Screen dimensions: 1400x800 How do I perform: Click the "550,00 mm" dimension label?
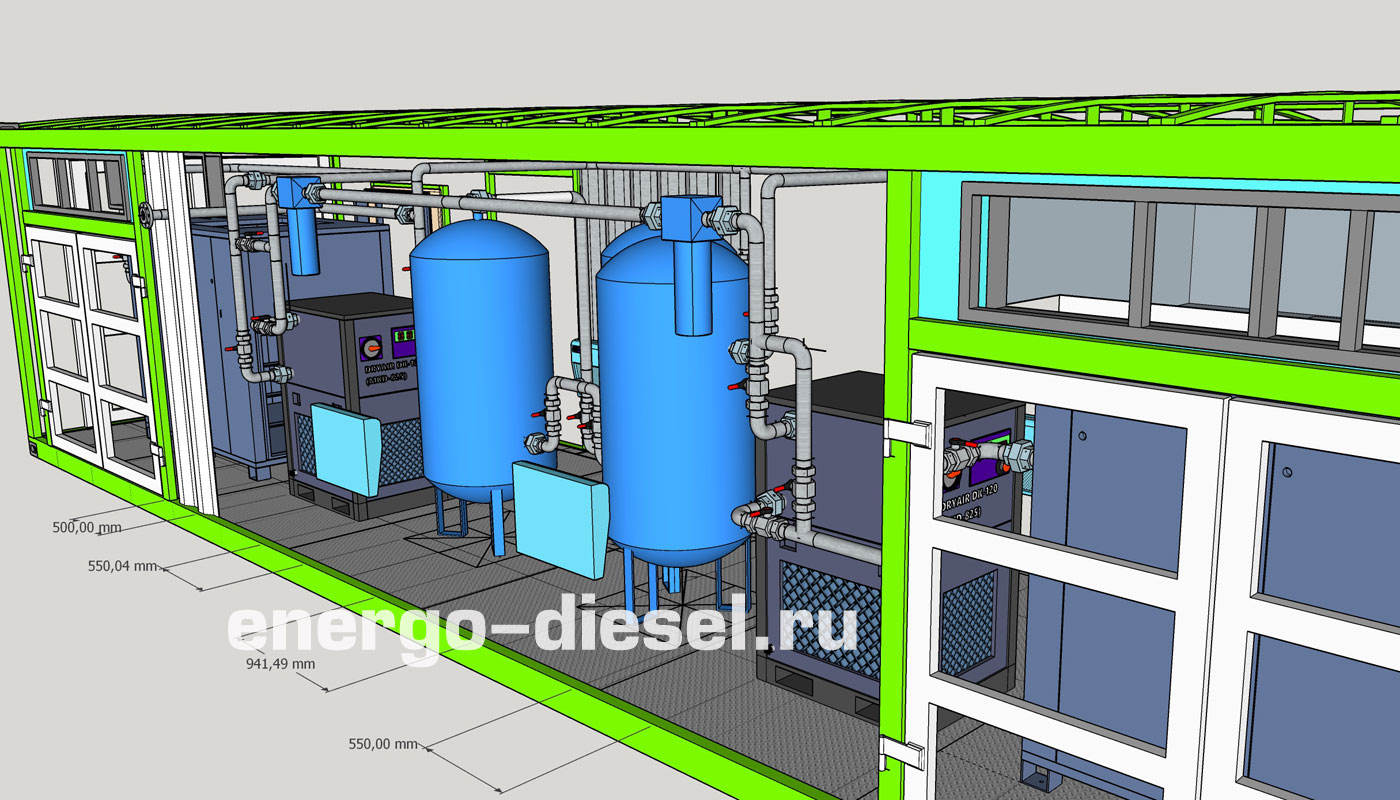(382, 744)
